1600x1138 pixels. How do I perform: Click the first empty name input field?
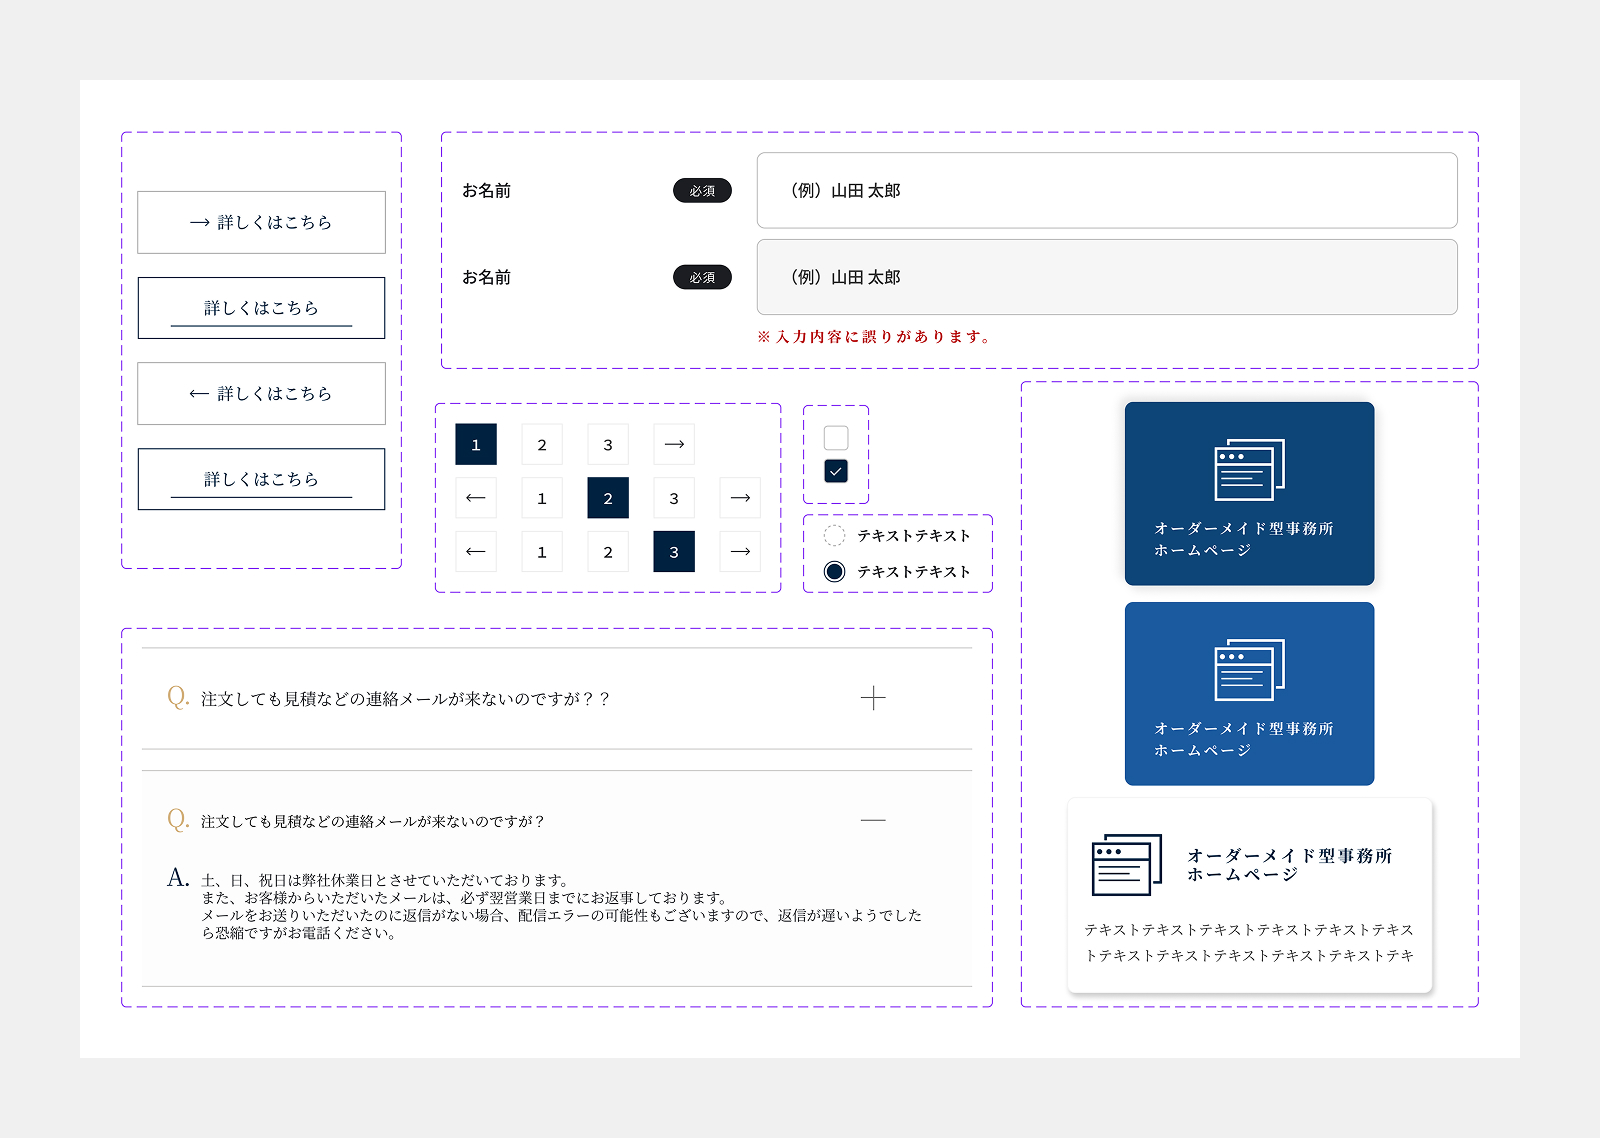point(1107,190)
